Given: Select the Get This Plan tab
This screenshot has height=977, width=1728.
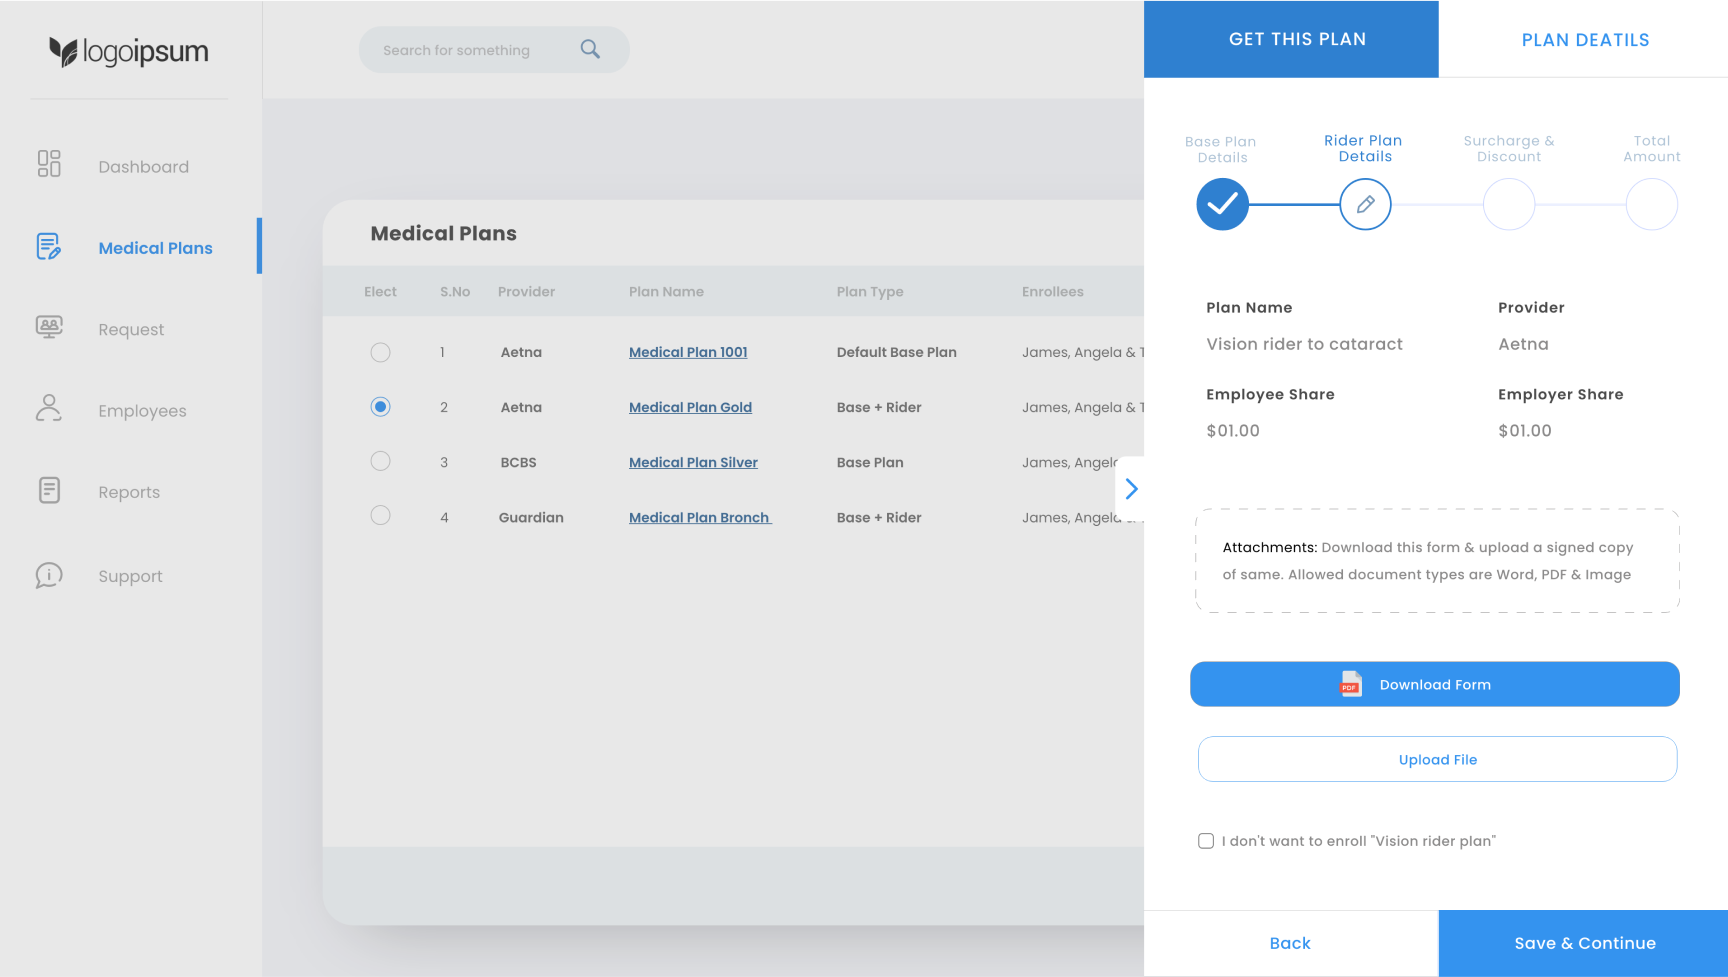Looking at the screenshot, I should pos(1296,40).
